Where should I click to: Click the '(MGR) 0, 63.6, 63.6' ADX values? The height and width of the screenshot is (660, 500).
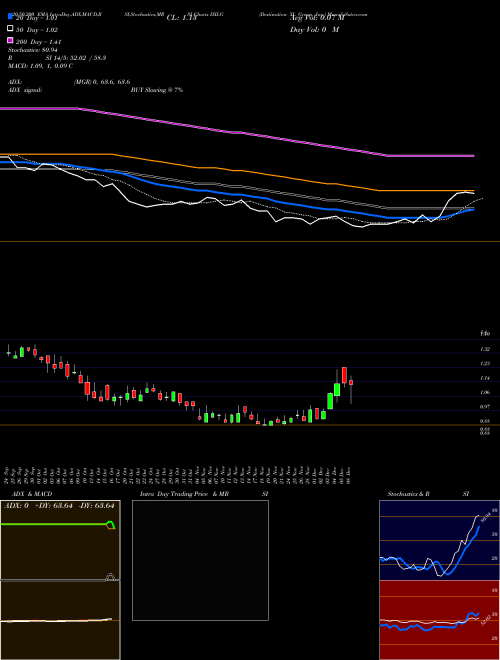(x=102, y=82)
